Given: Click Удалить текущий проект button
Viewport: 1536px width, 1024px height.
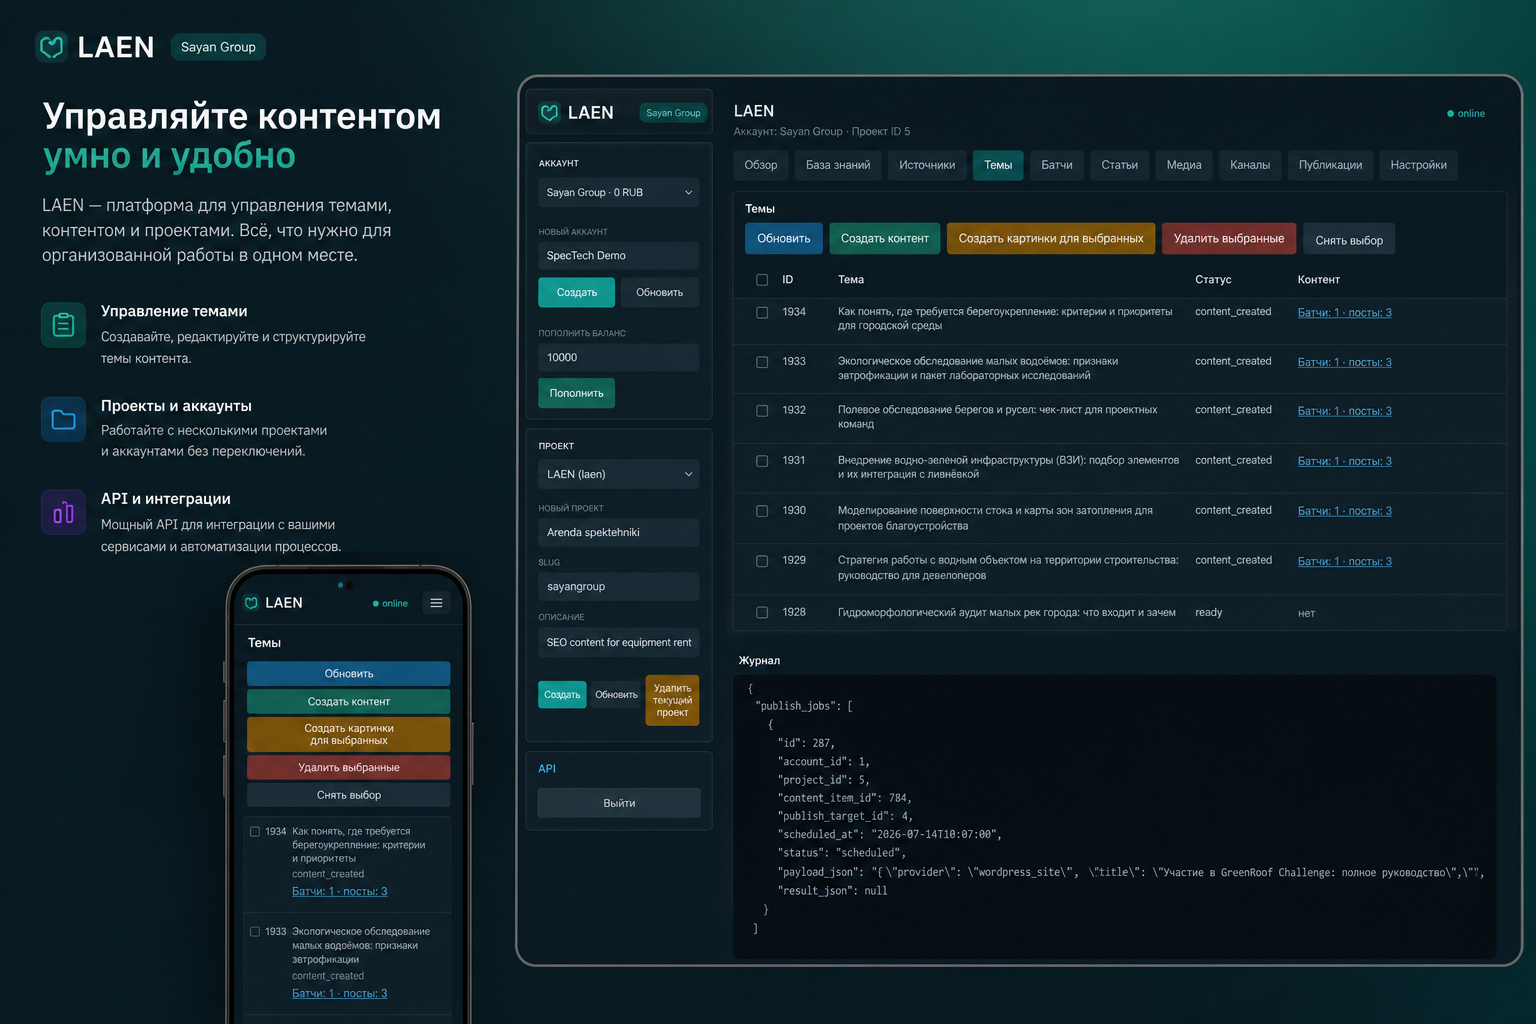Looking at the screenshot, I should [672, 700].
